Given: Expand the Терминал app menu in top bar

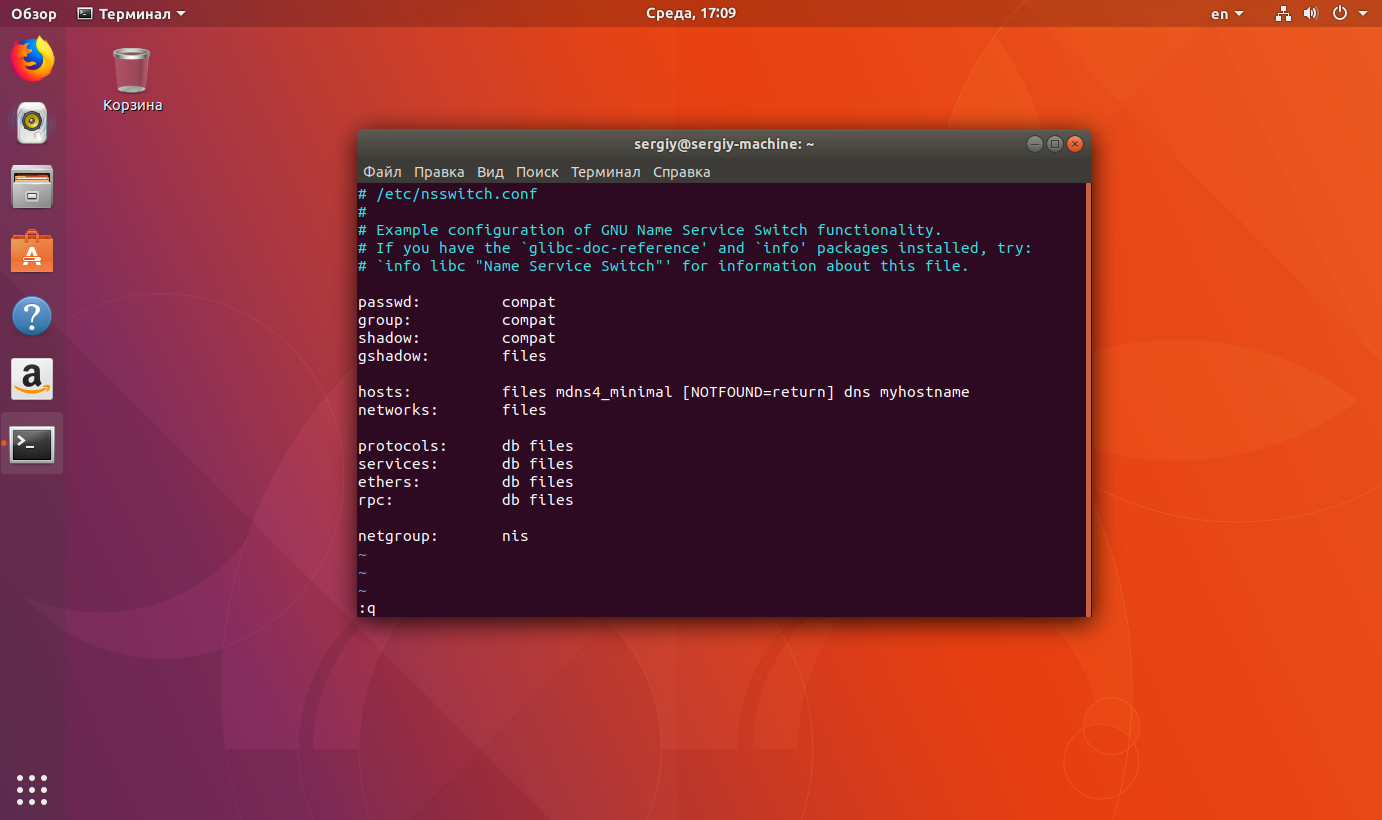Looking at the screenshot, I should [x=131, y=14].
